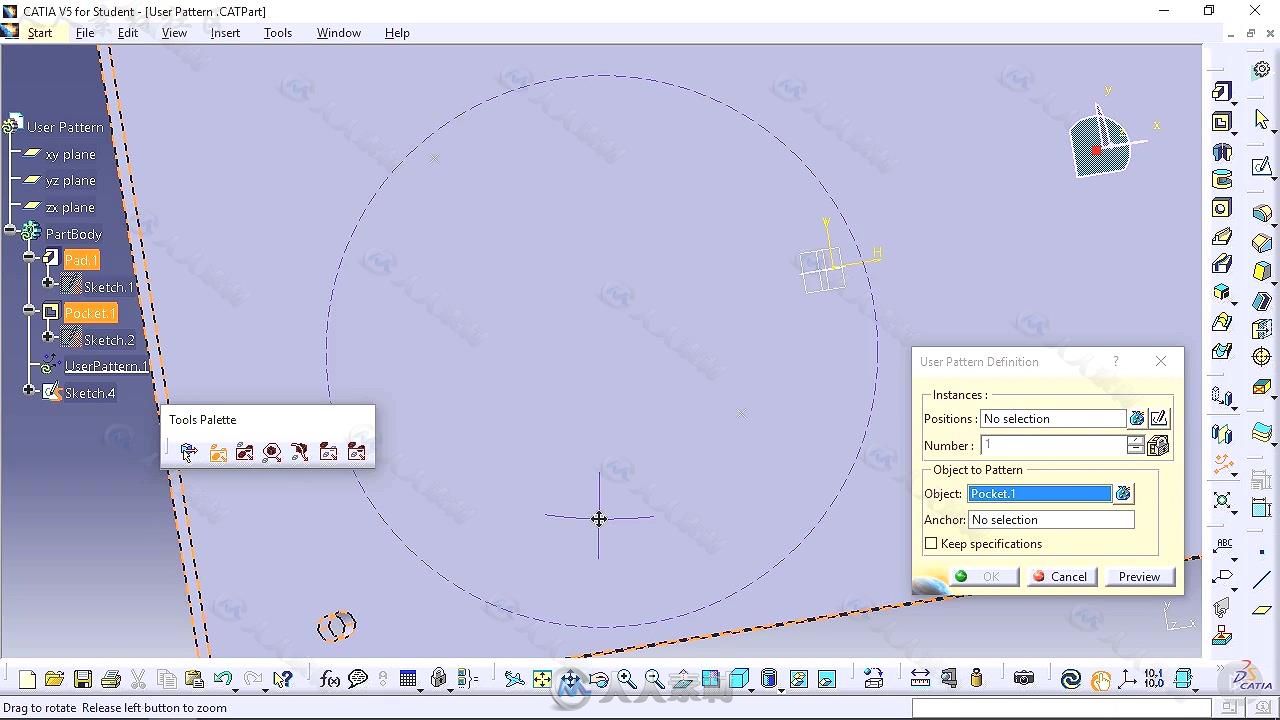Click the Zoom Out magnifier icon
The height and width of the screenshot is (720, 1280).
point(654,679)
